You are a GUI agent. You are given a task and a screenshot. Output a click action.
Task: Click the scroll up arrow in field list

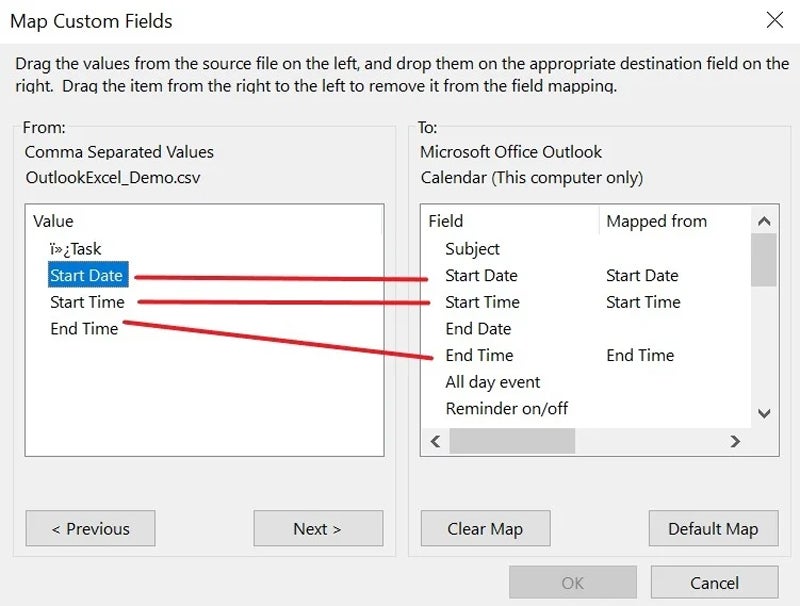[764, 221]
